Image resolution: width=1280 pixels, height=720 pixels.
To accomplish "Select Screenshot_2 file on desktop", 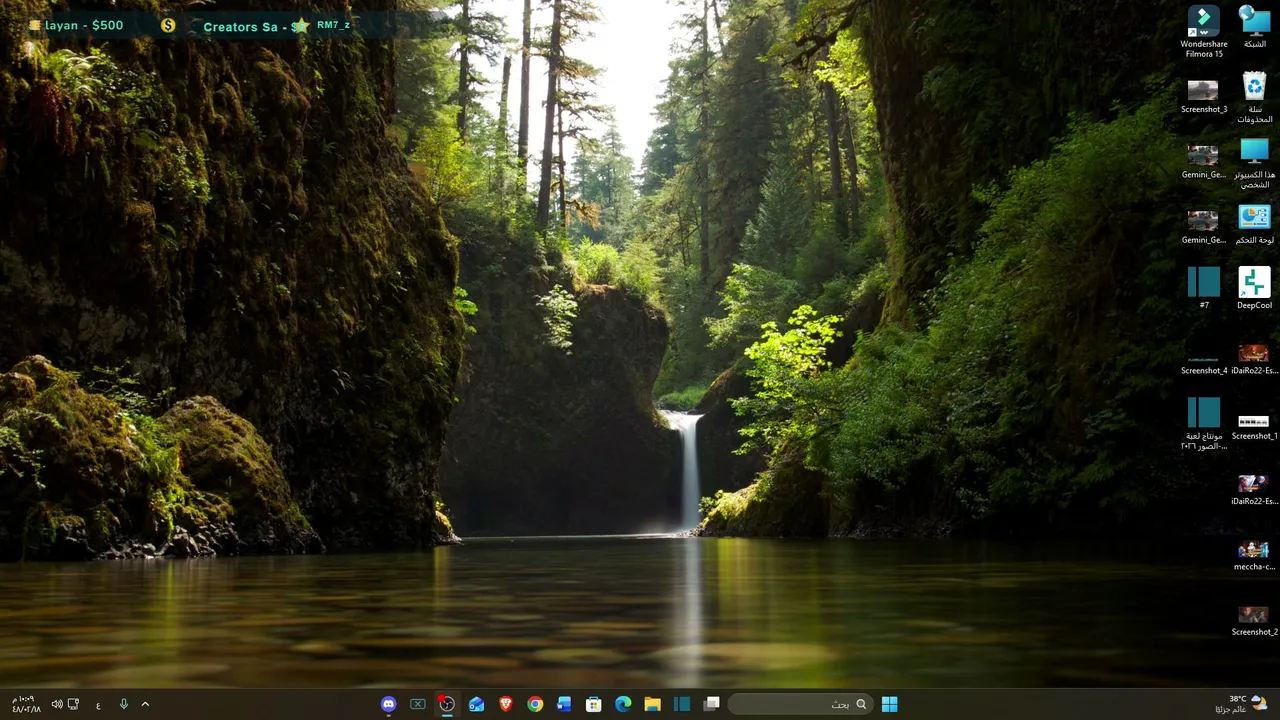I will click(x=1254, y=621).
